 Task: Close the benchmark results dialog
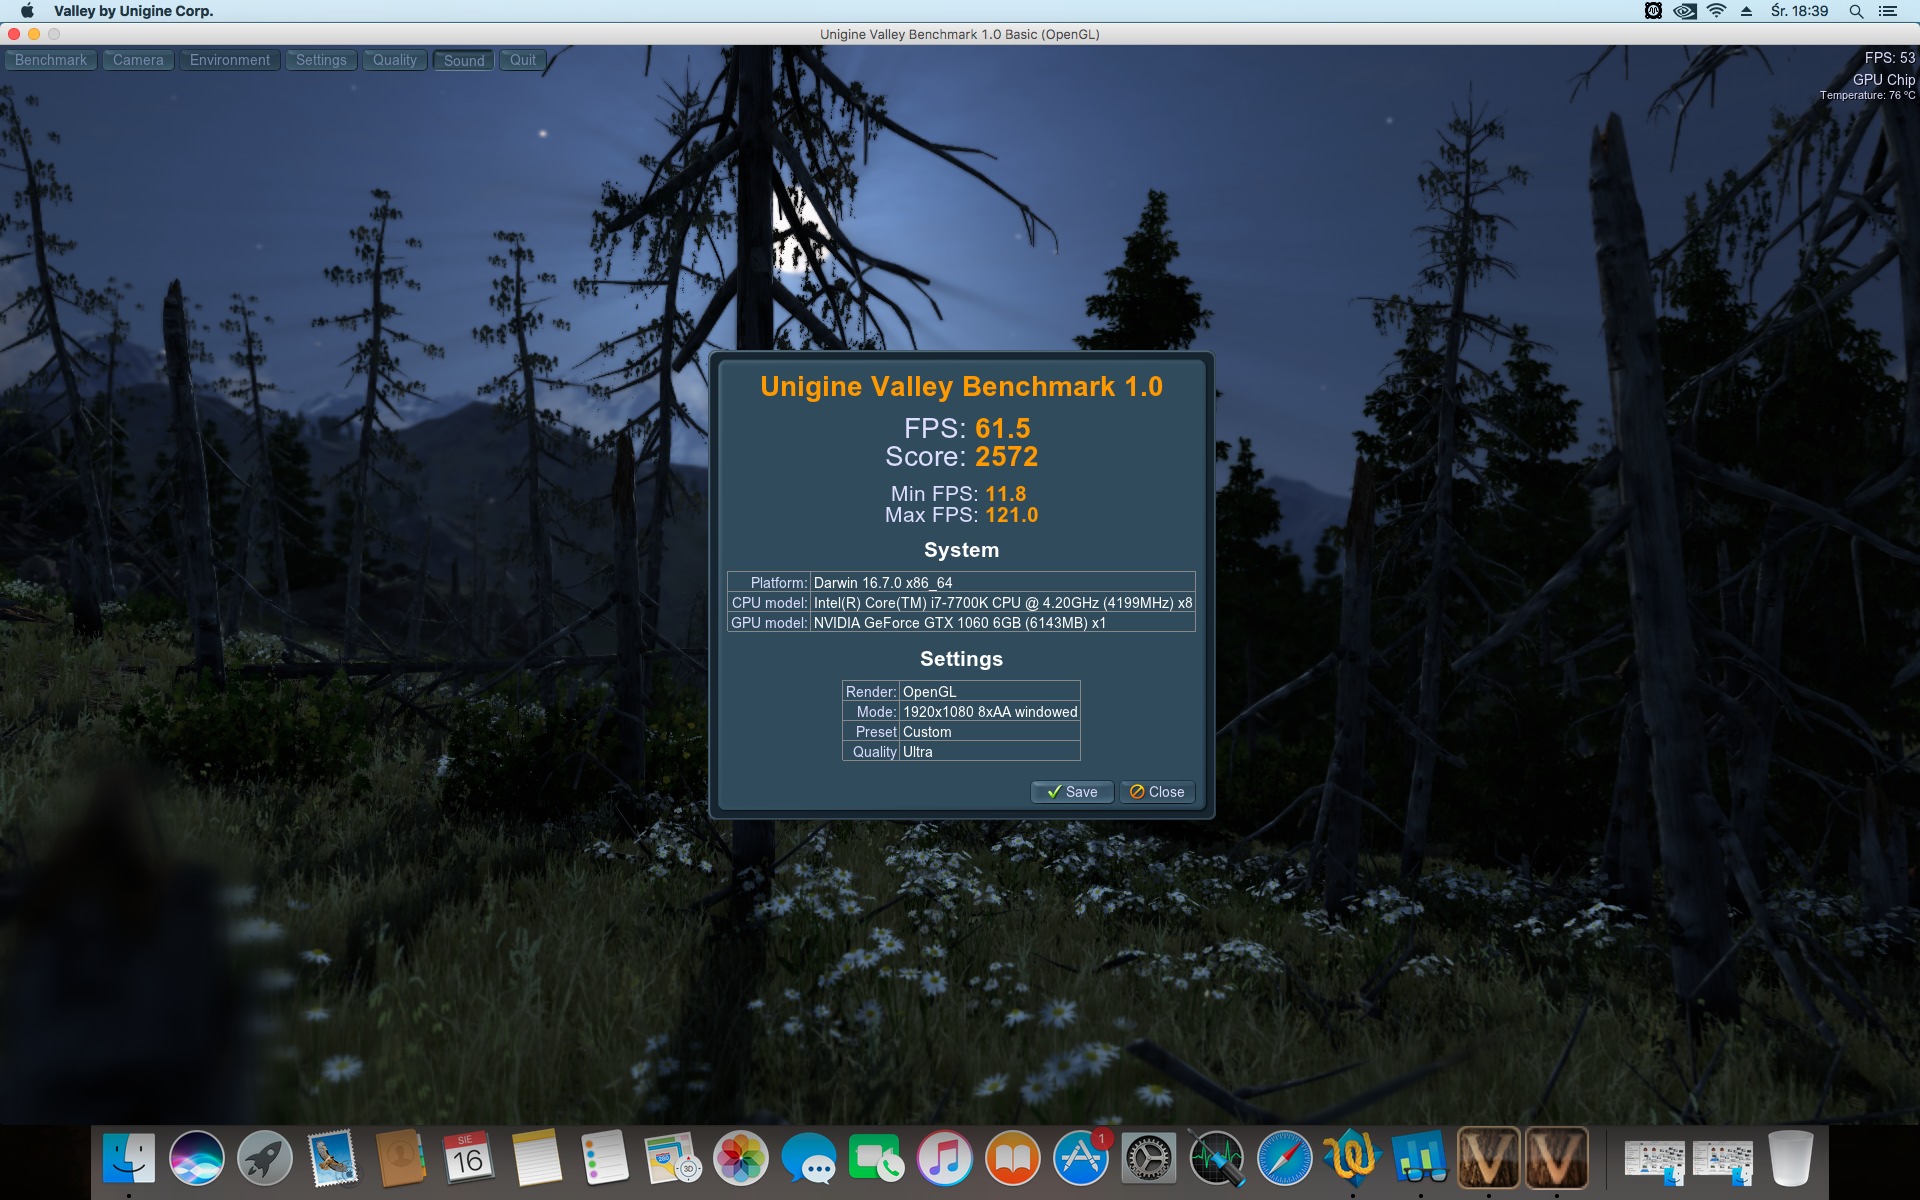[x=1157, y=792]
